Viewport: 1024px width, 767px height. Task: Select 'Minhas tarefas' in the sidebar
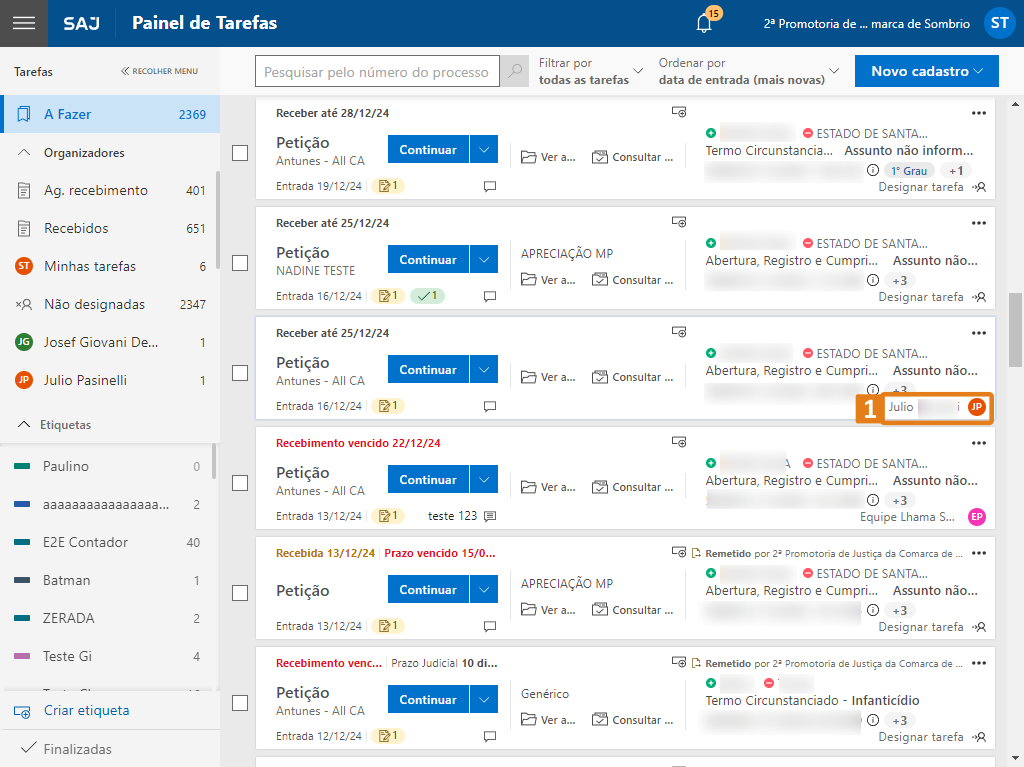[x=89, y=266]
